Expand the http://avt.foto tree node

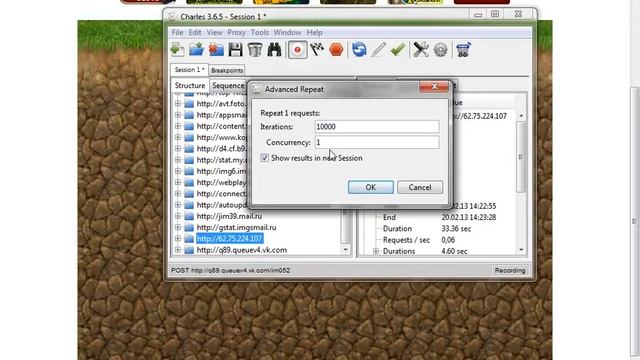tap(178, 104)
